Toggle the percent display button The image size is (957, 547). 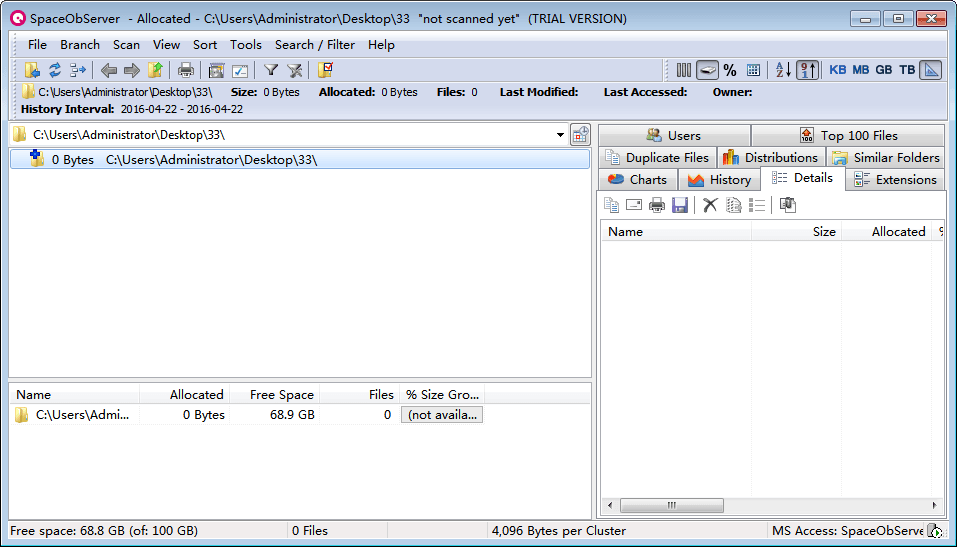tap(730, 70)
